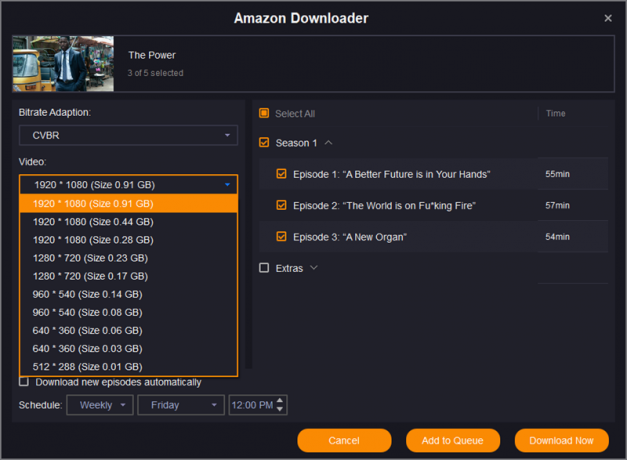Click Add to Queue button
Screen dimensions: 627x460
pos(453,440)
